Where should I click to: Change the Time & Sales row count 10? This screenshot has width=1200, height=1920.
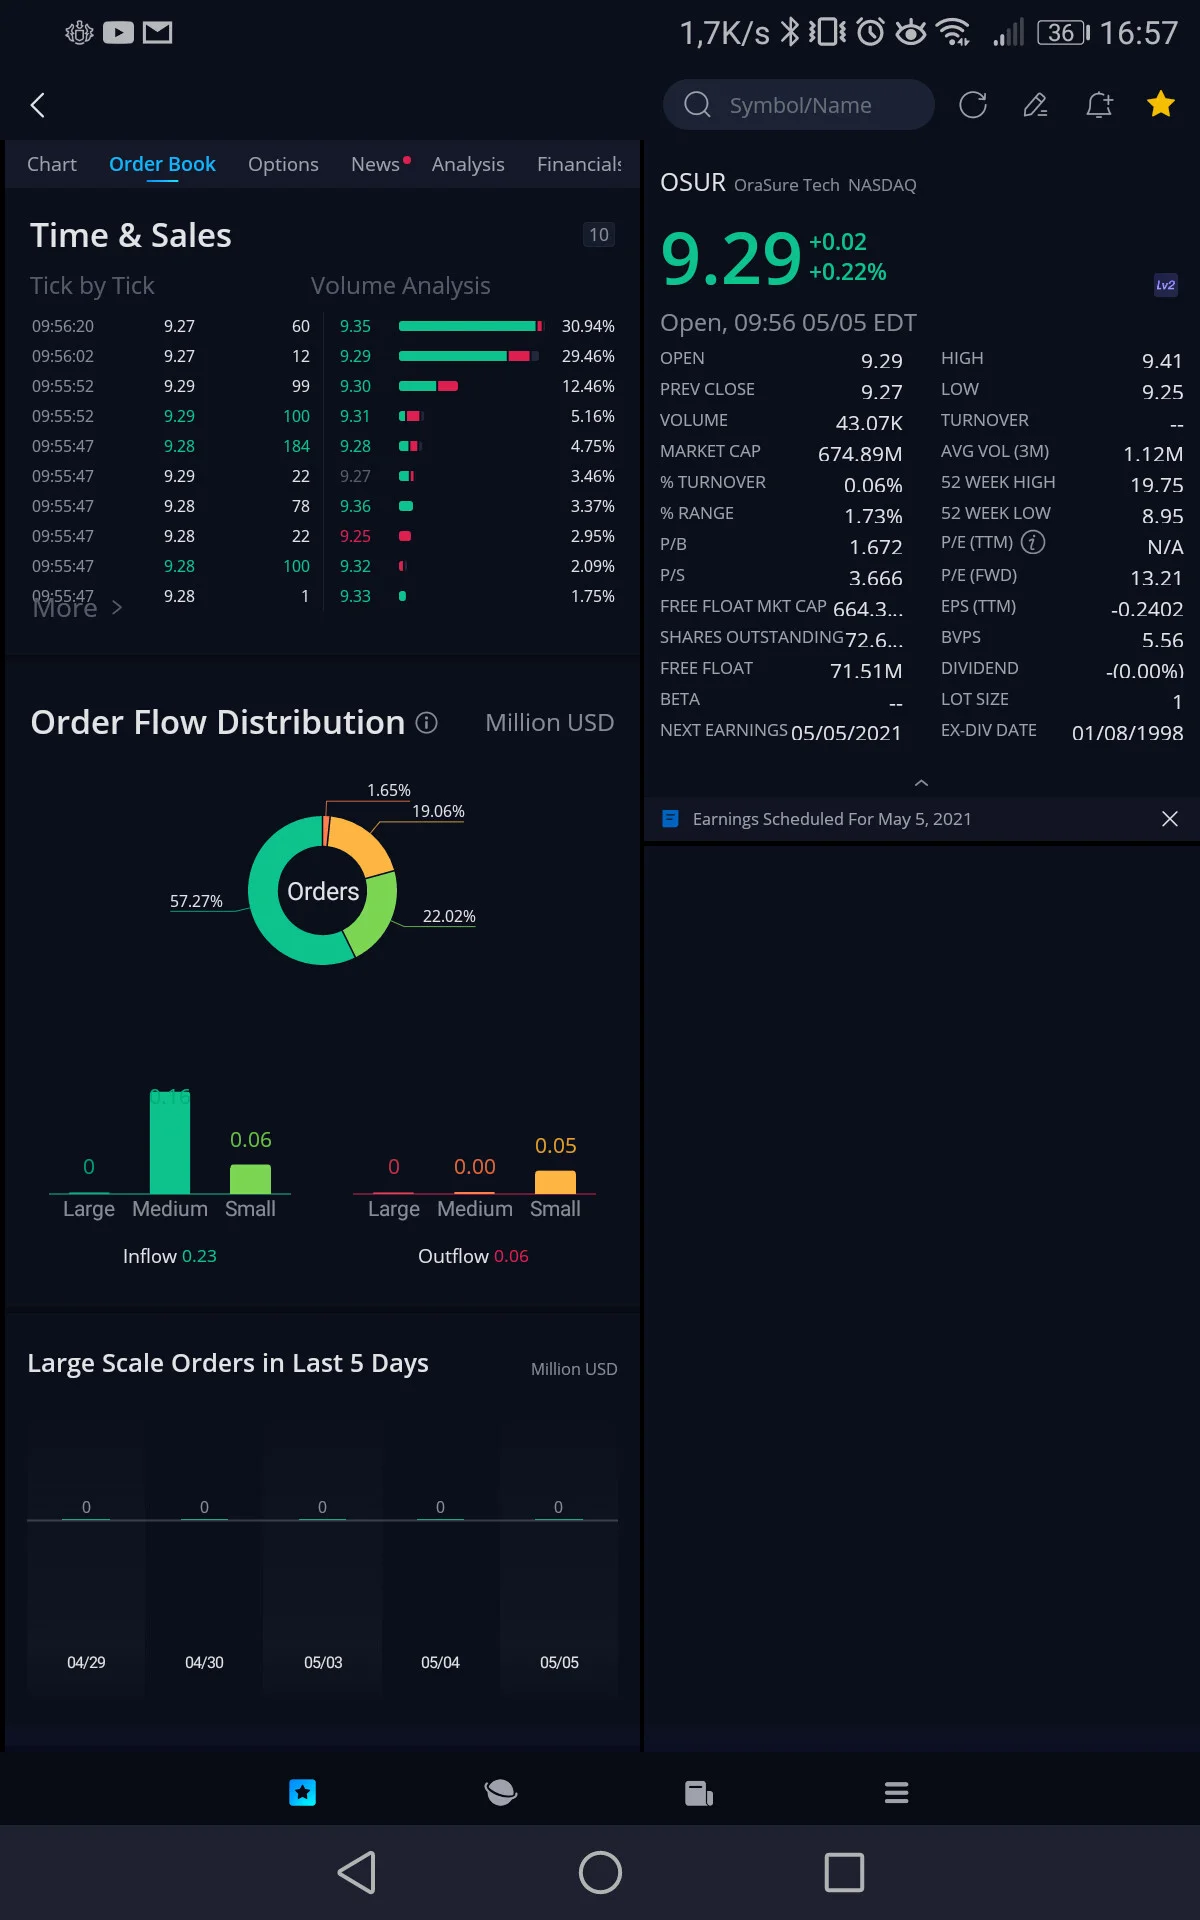coord(599,235)
